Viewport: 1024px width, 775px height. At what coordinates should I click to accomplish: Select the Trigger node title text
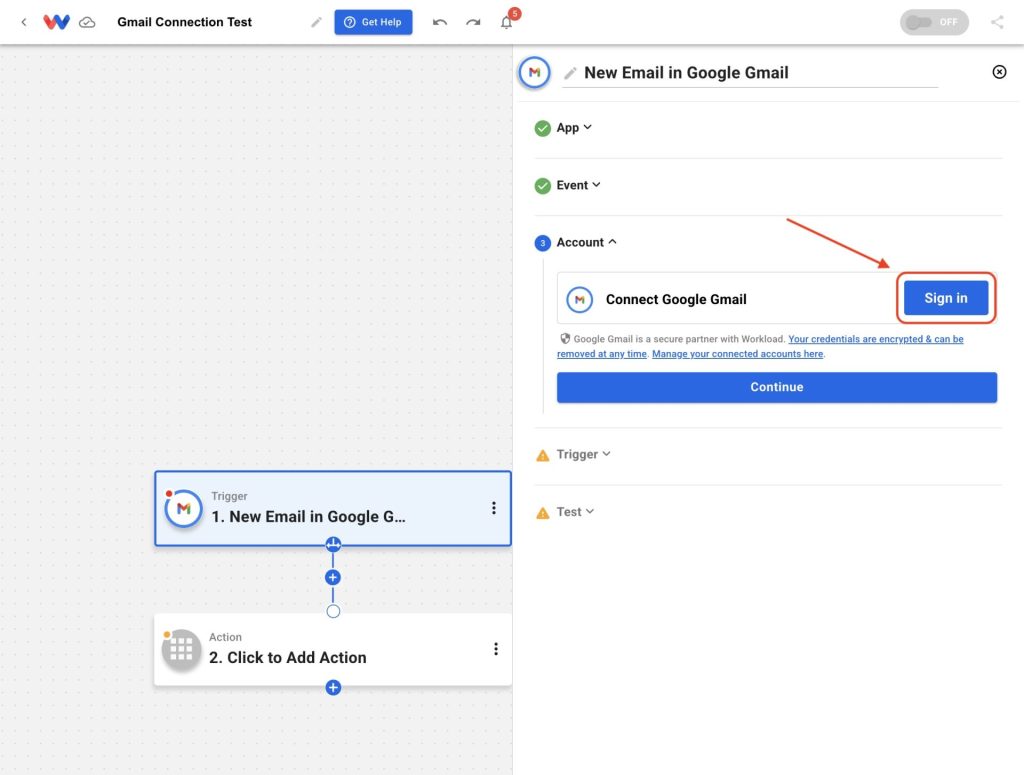click(x=308, y=517)
